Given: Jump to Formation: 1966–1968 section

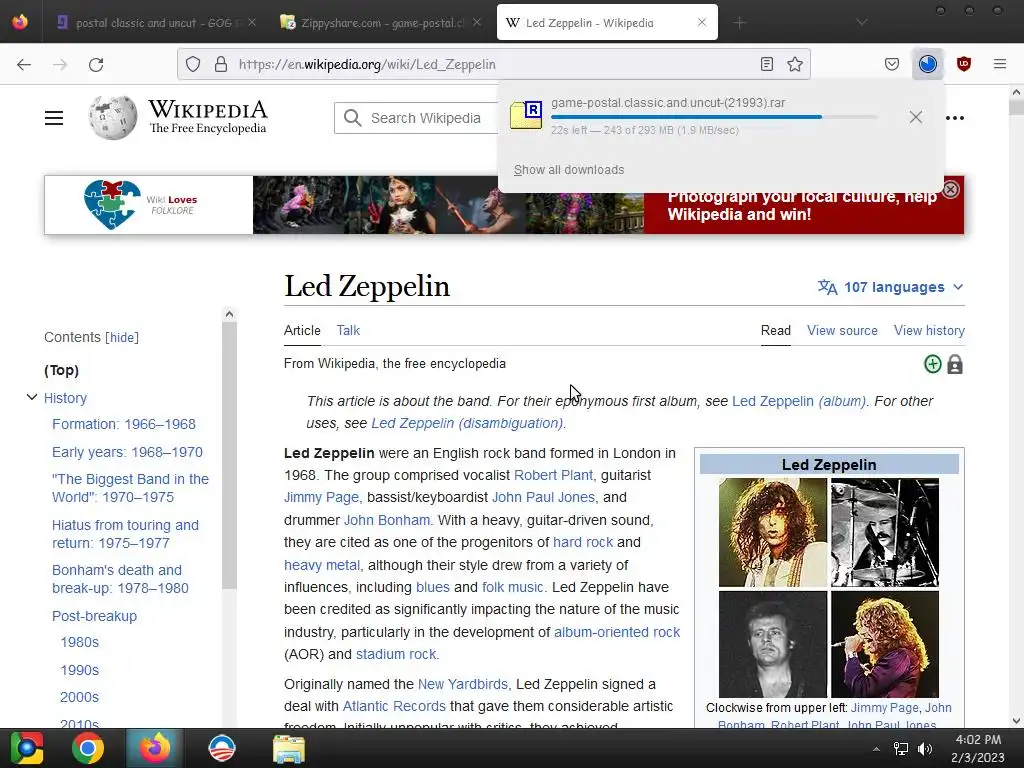Looking at the screenshot, I should click(124, 424).
